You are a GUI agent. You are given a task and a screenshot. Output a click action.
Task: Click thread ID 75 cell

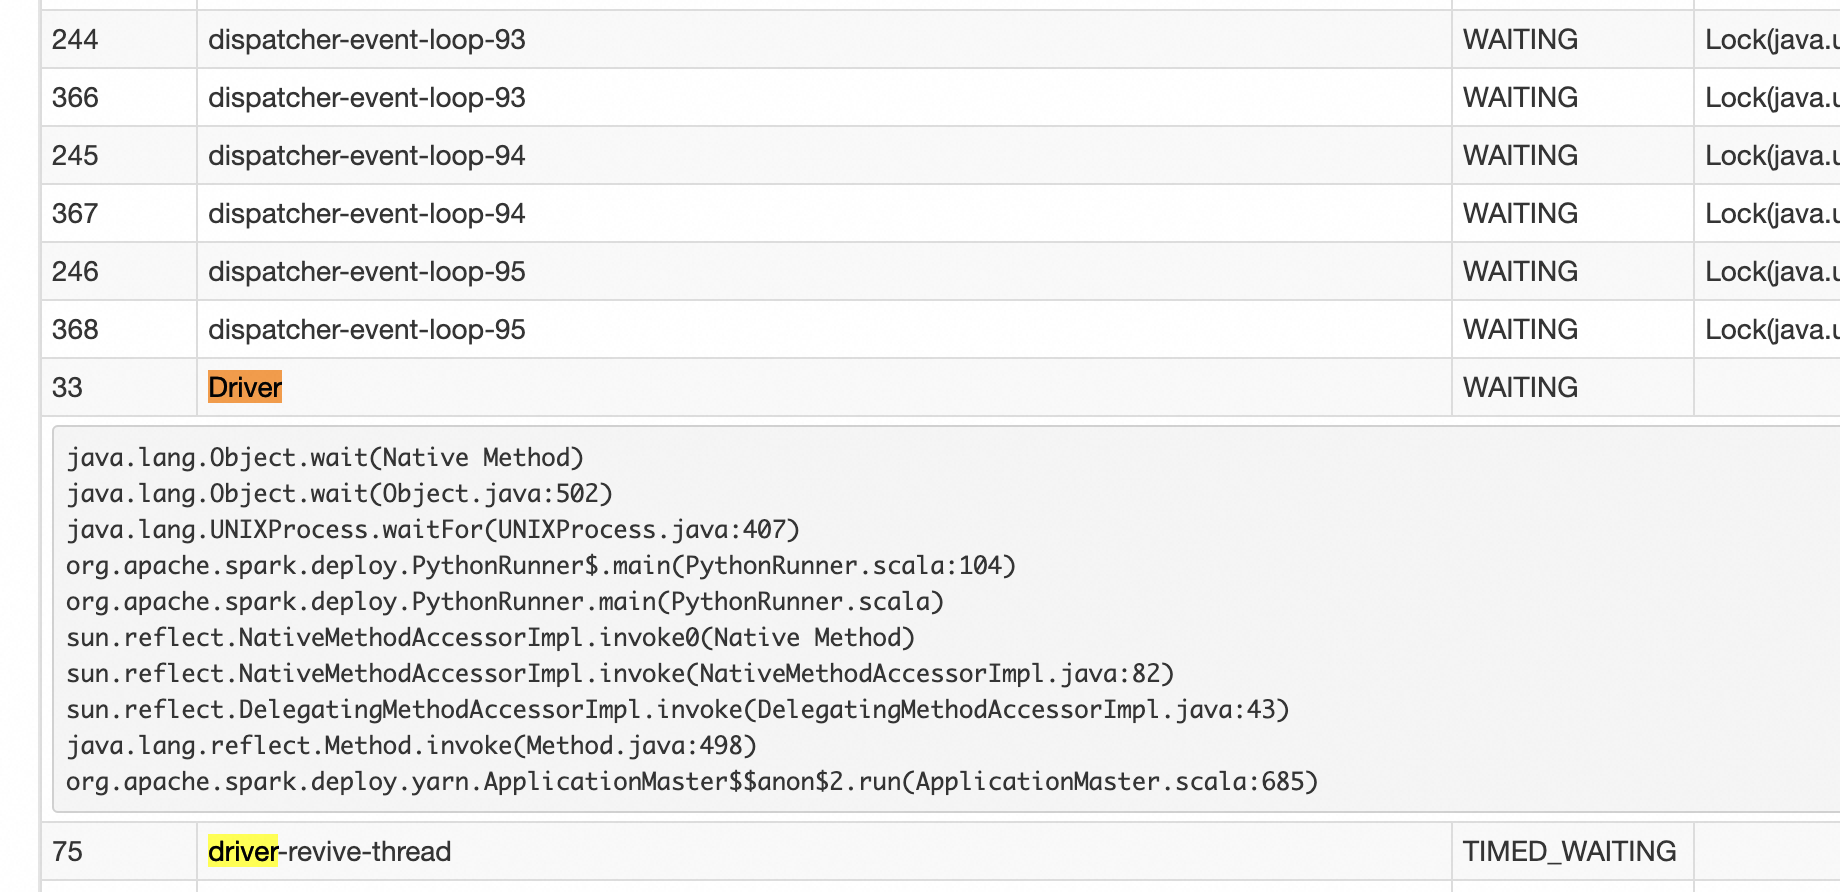(119, 851)
